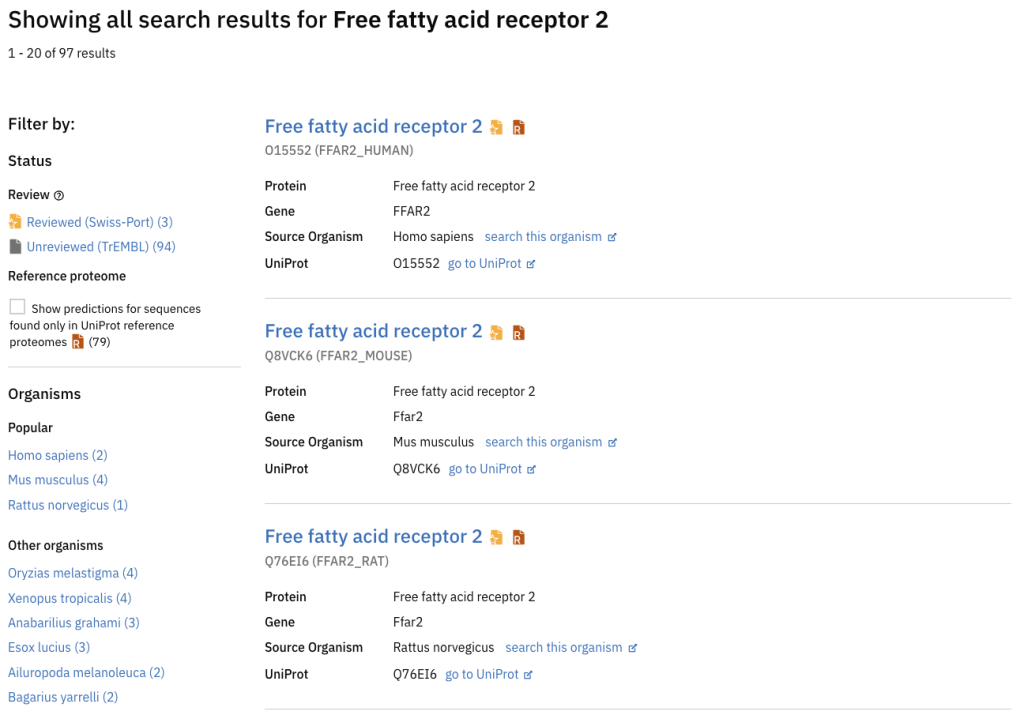Enable predictions for UniProt reference proteomes checkbox
The image size is (1024, 715).
point(18,307)
